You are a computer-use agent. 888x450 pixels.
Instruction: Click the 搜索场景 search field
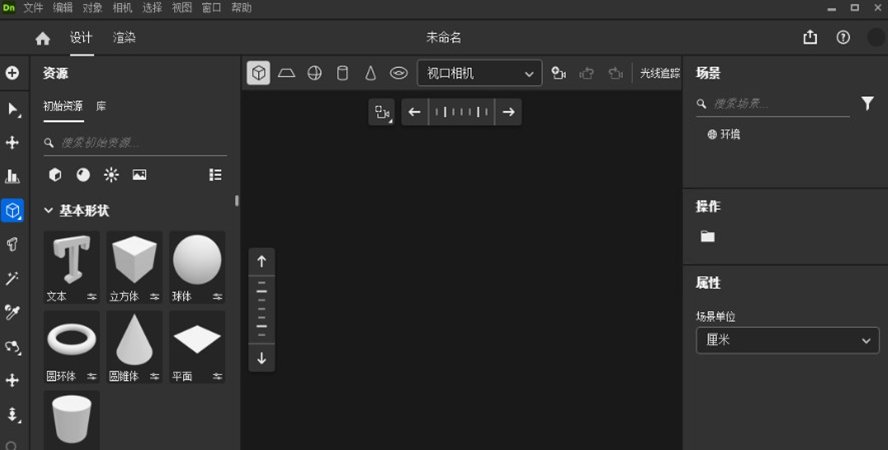772,104
